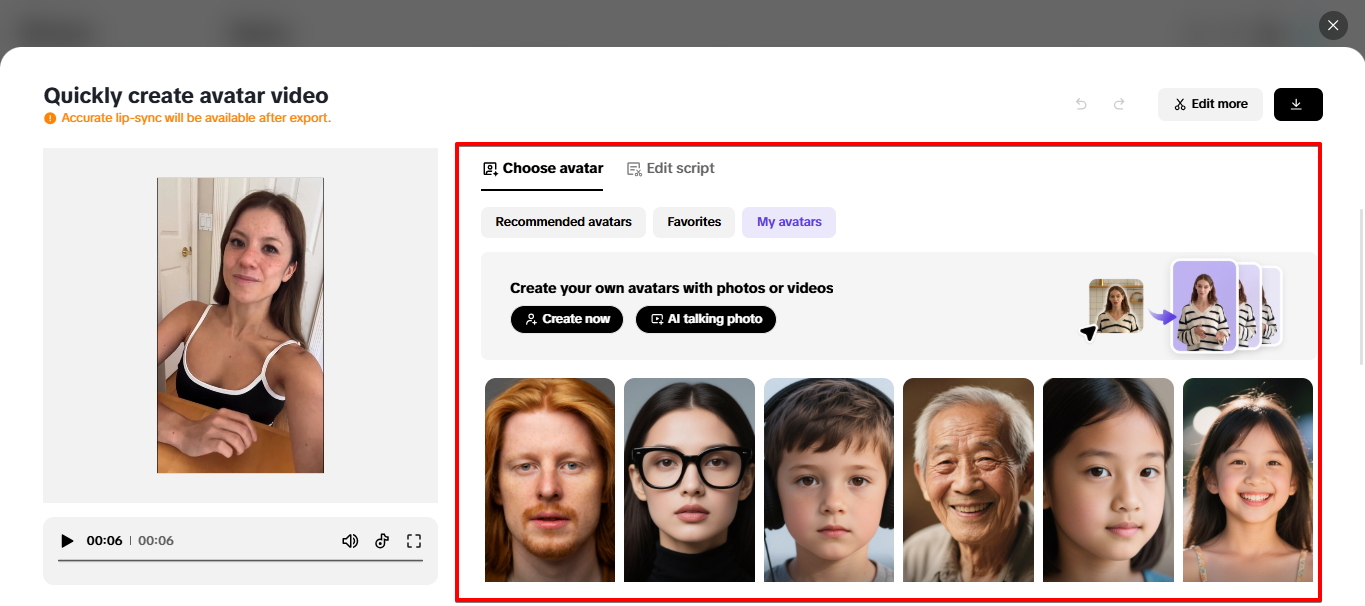Click the undo icon
Image resolution: width=1365 pixels, height=606 pixels.
[x=1080, y=104]
